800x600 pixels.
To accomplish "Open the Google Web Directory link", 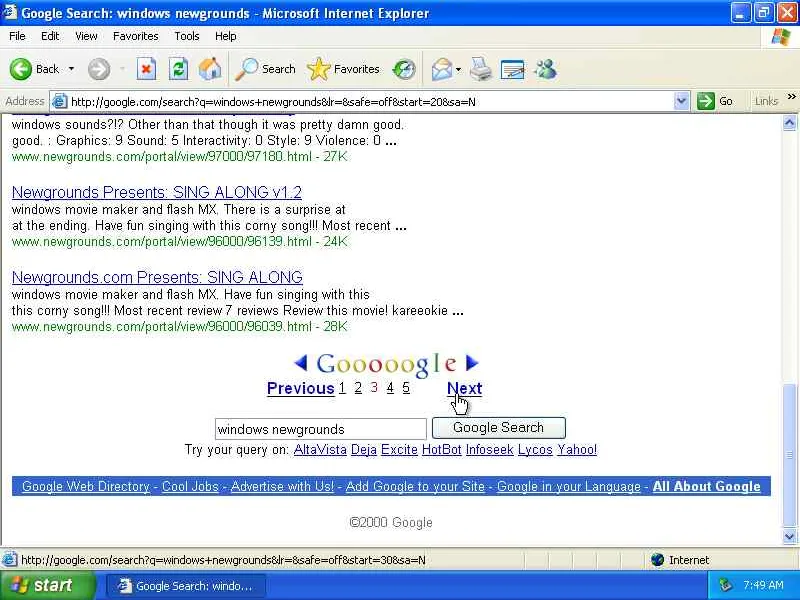I will pyautogui.click(x=86, y=486).
